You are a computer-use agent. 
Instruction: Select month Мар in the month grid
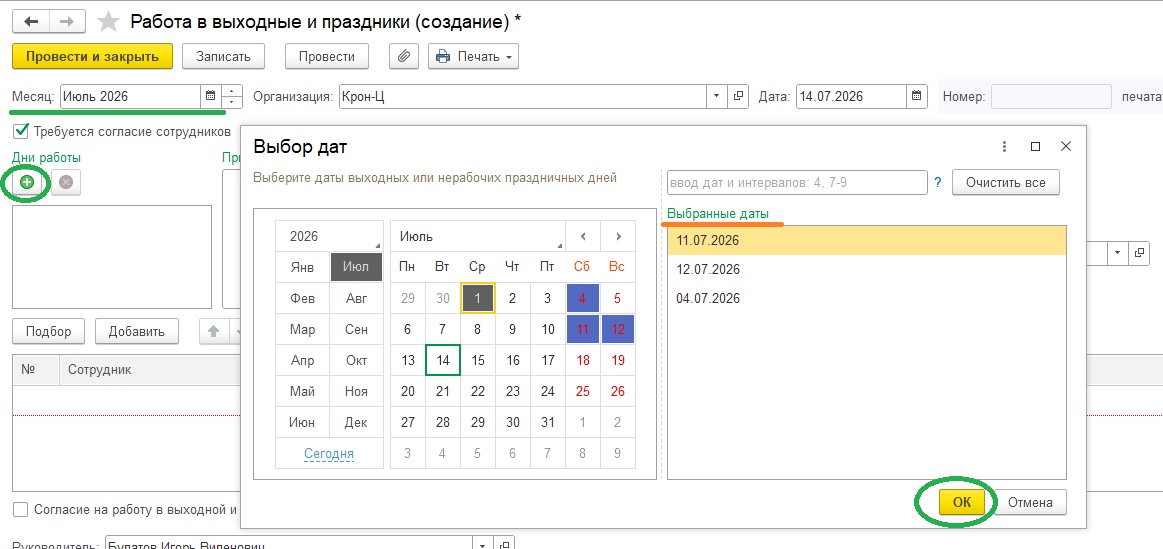(x=303, y=329)
